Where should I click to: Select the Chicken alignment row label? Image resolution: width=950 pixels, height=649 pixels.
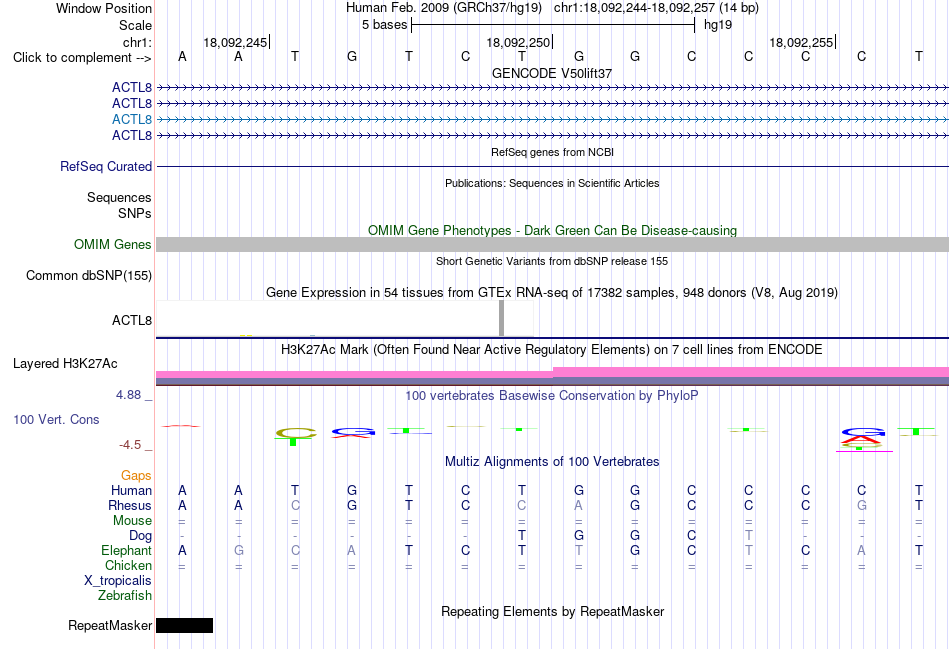pos(128,565)
